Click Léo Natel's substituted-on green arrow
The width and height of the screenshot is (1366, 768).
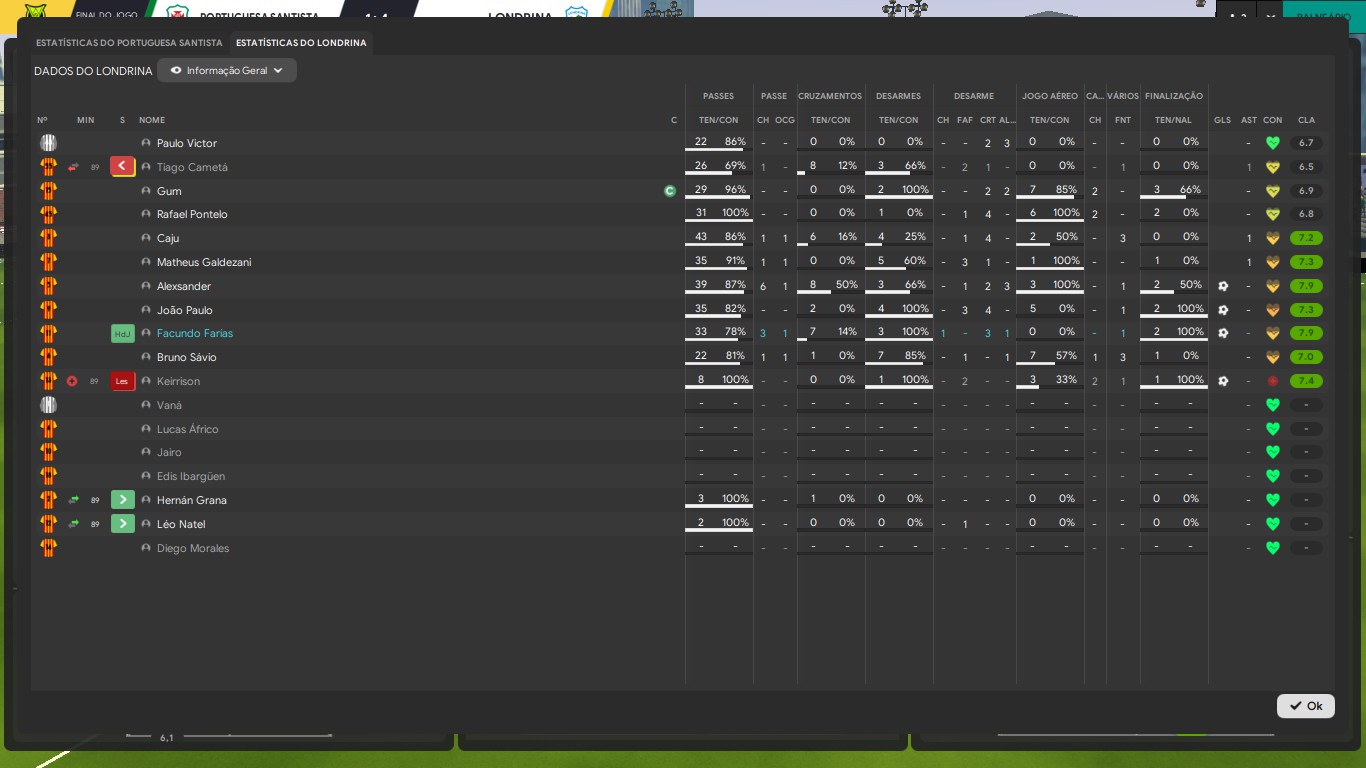123,524
